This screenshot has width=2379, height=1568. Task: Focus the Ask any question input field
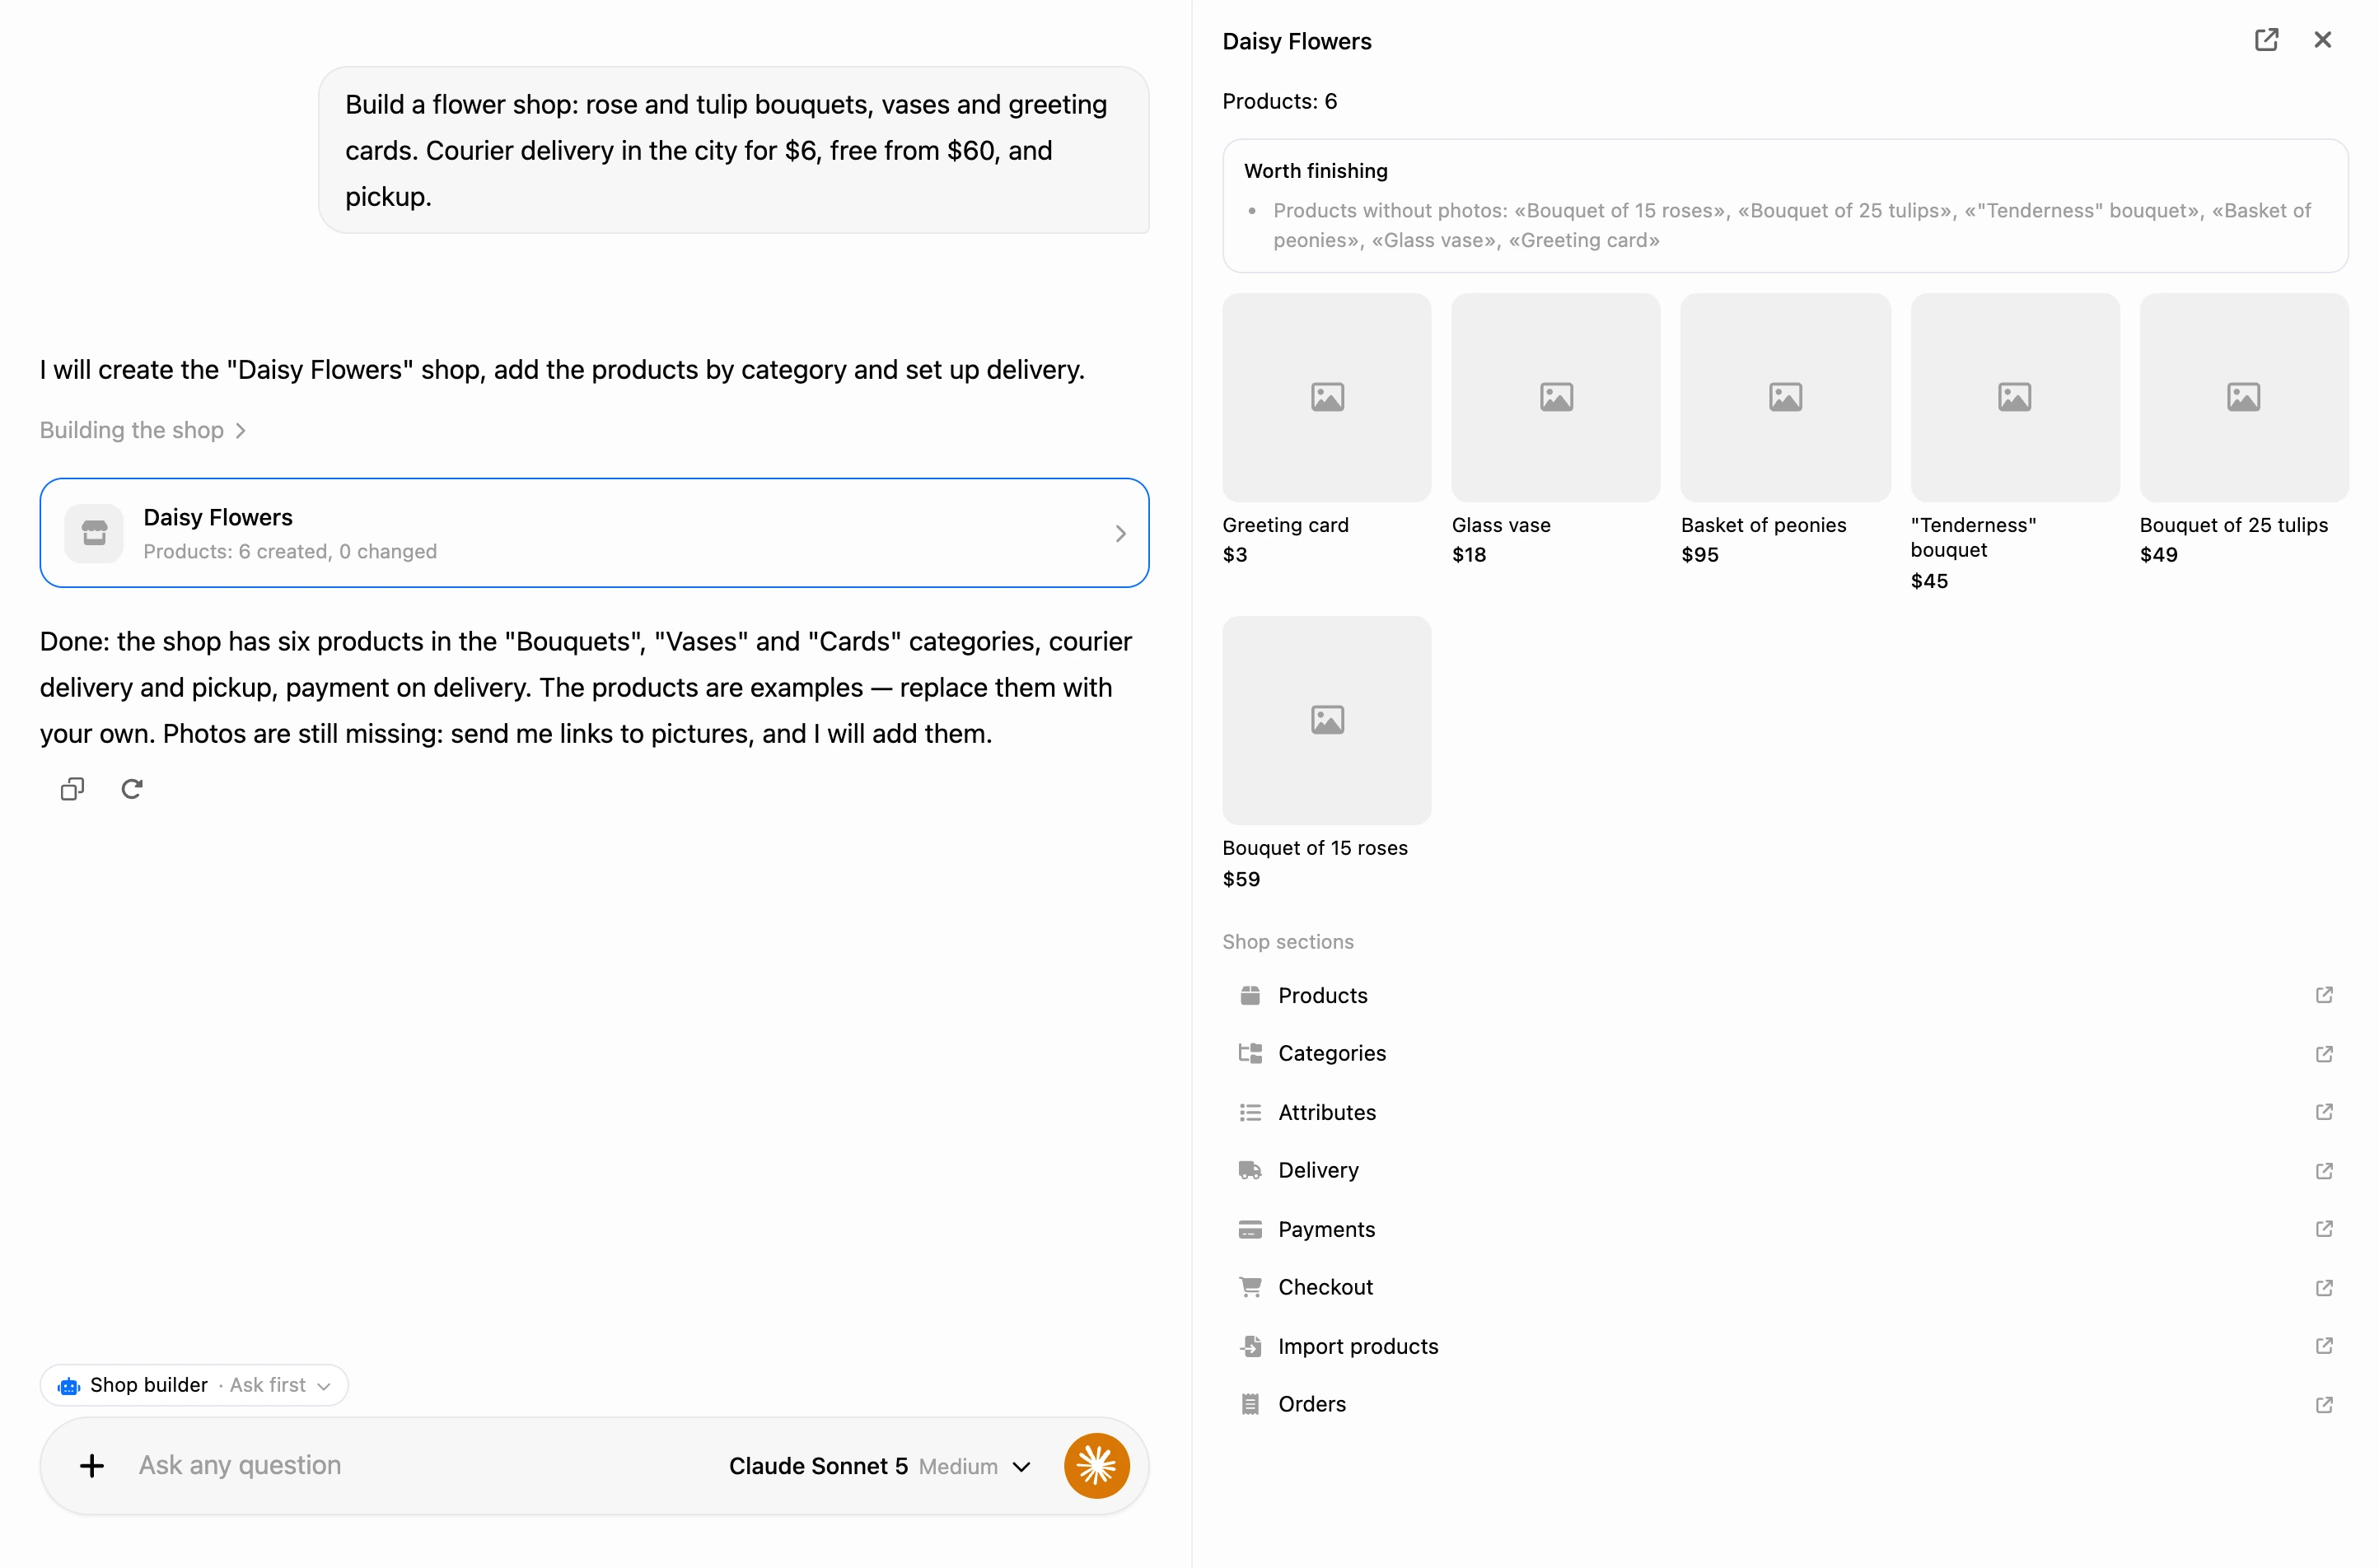tap(420, 1466)
